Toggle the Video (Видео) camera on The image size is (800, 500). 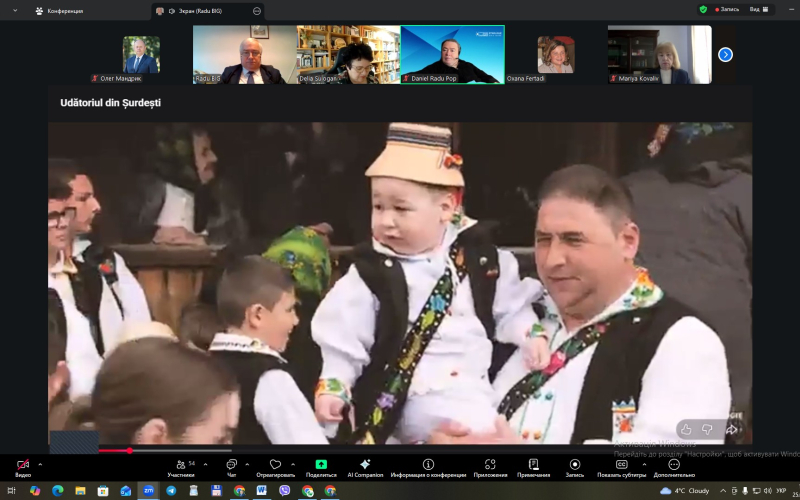(x=23, y=465)
